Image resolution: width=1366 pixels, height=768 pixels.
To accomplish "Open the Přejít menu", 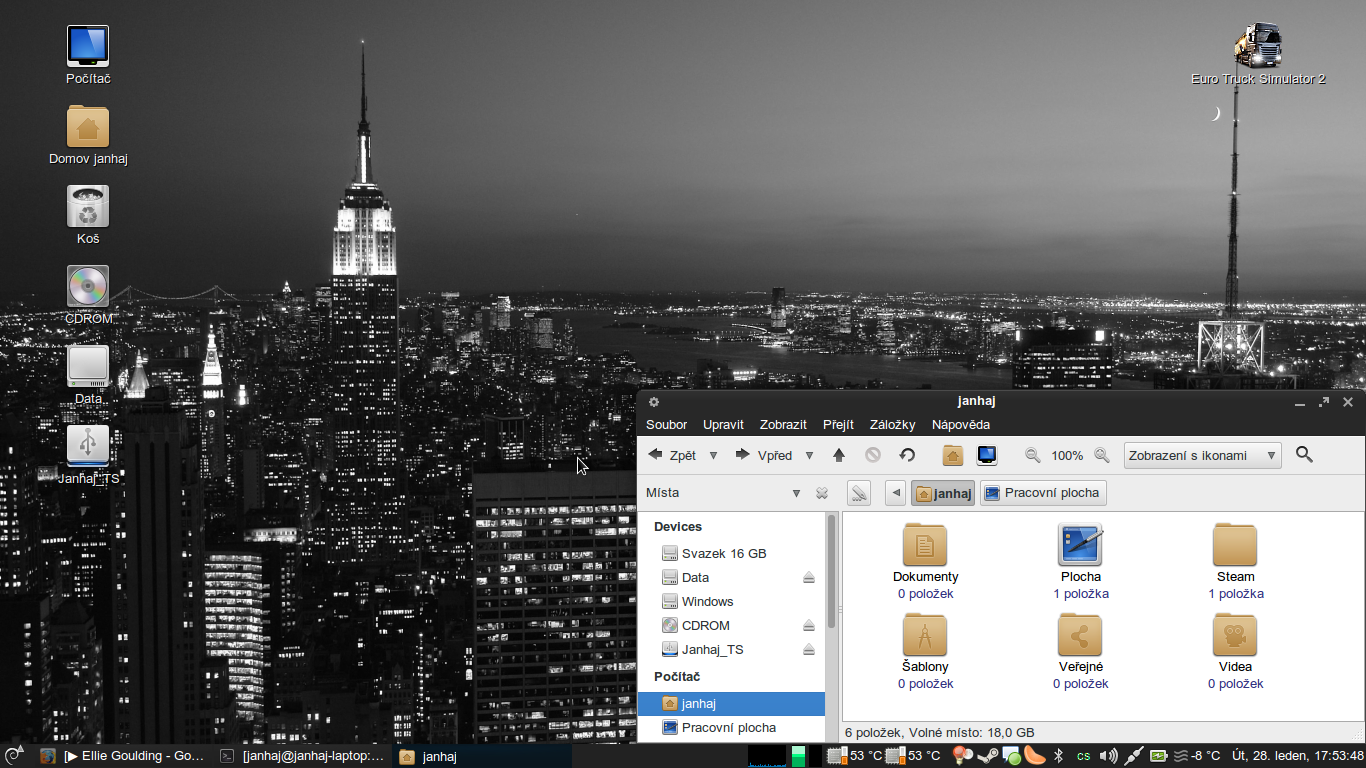I will [838, 425].
